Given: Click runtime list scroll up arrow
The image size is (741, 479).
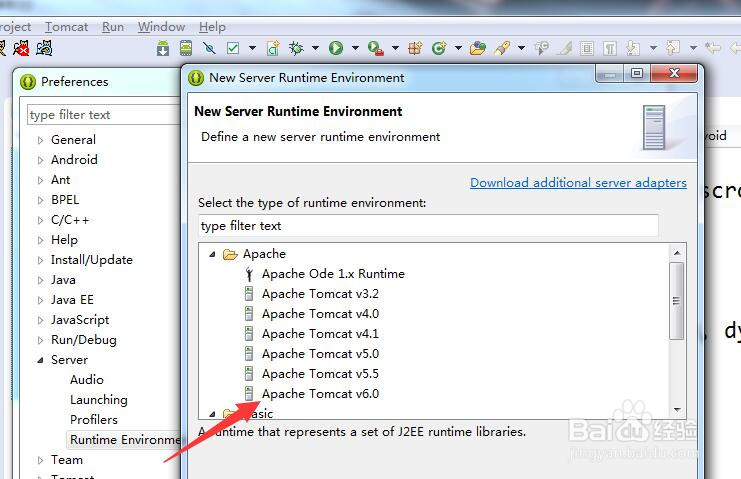Looking at the screenshot, I should click(677, 253).
